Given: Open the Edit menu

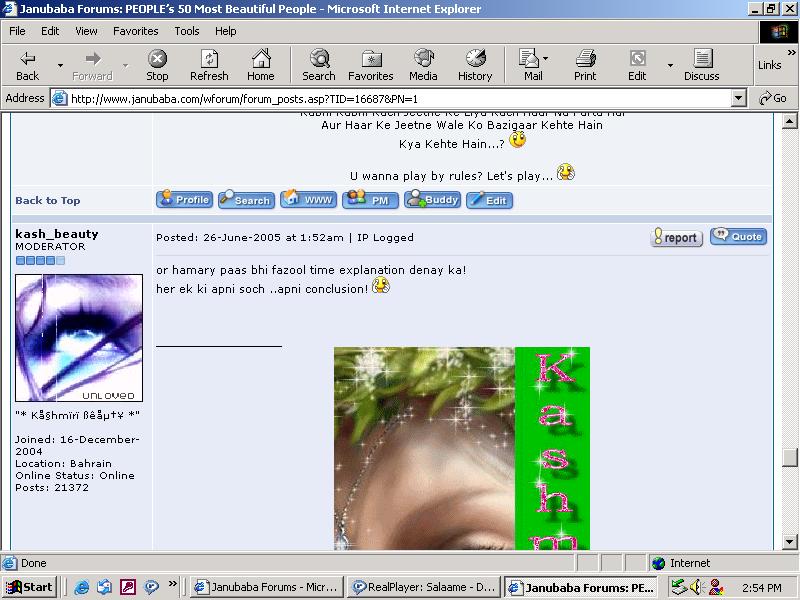Looking at the screenshot, I should tap(50, 31).
